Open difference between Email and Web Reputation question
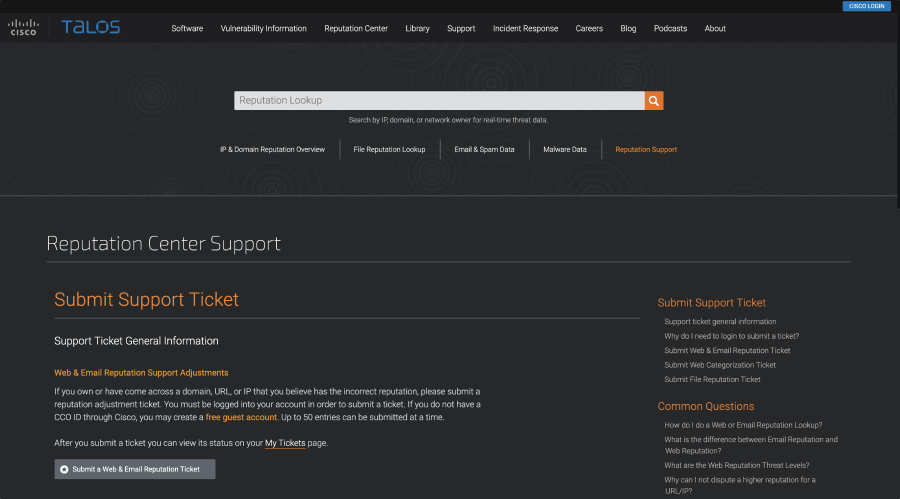Image resolution: width=900 pixels, height=499 pixels. pos(751,445)
